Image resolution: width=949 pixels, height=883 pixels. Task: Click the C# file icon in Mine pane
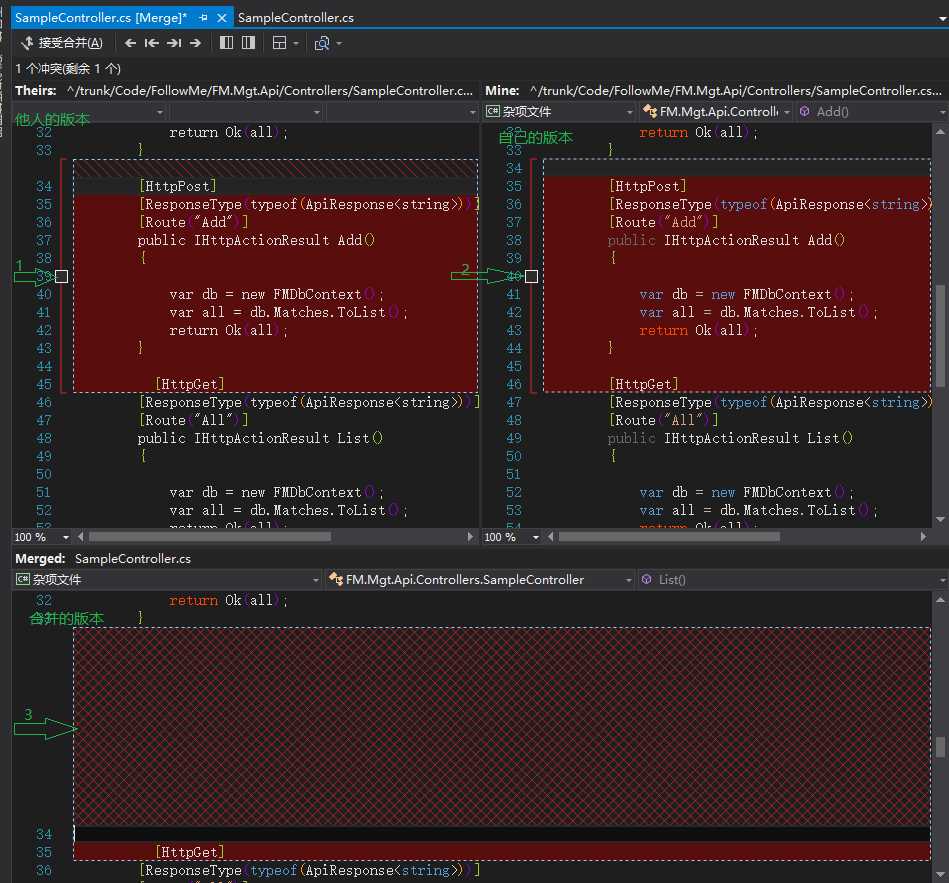pos(493,111)
